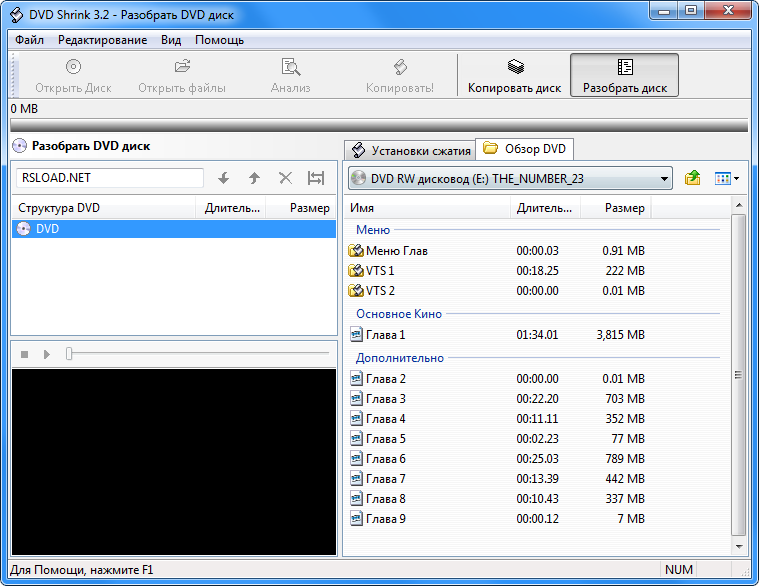Click the 3,815 MB size of Глава 1

(621, 334)
